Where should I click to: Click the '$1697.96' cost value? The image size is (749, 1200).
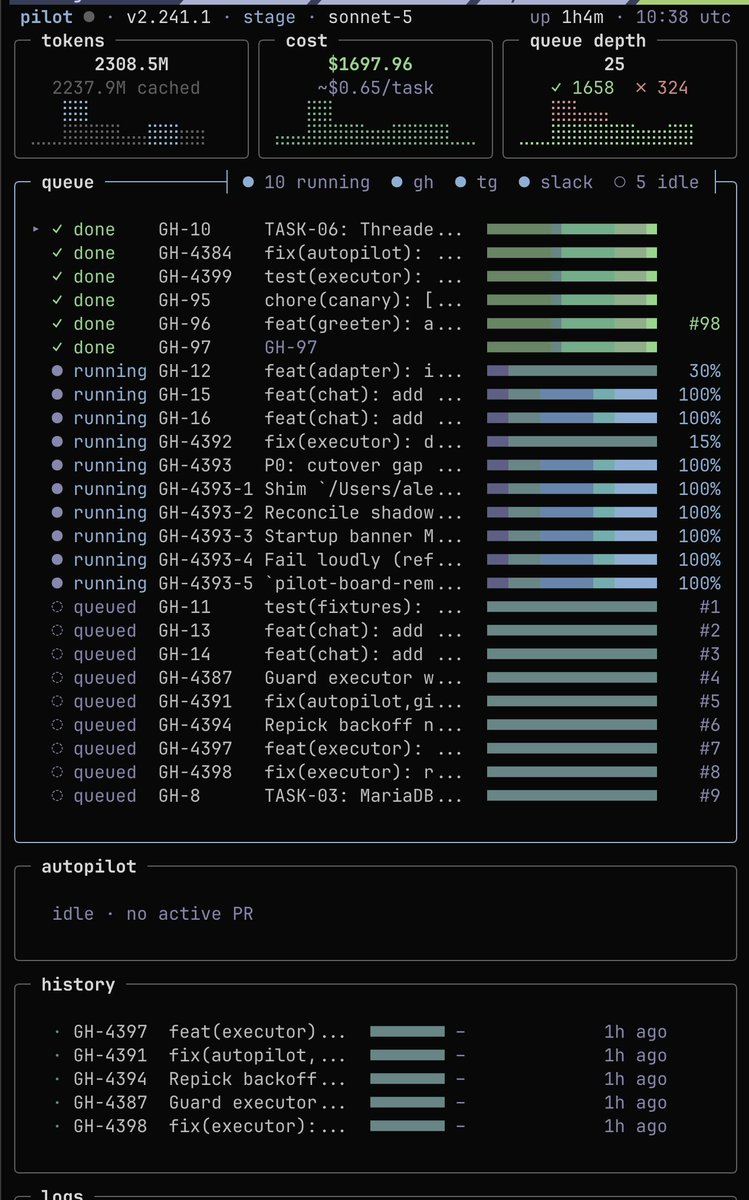click(x=370, y=65)
